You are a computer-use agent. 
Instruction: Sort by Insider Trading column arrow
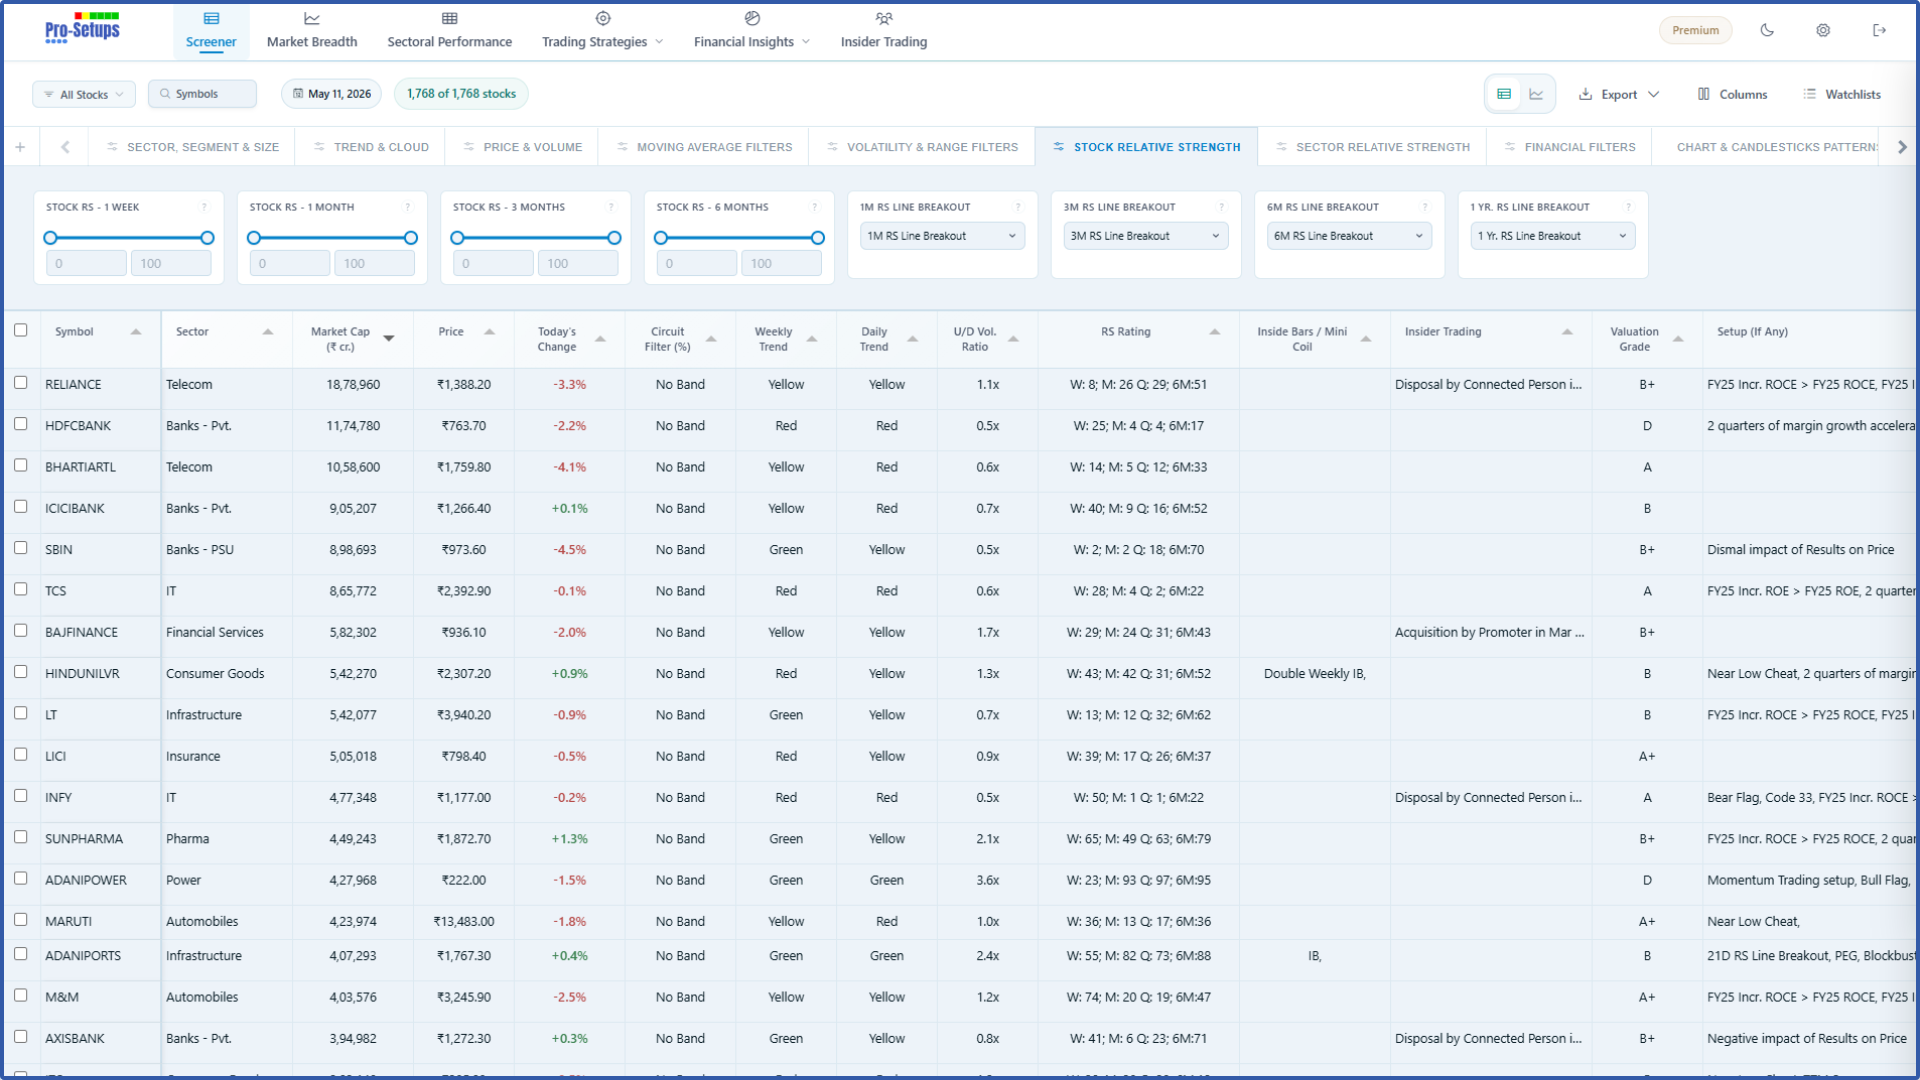tap(1567, 332)
